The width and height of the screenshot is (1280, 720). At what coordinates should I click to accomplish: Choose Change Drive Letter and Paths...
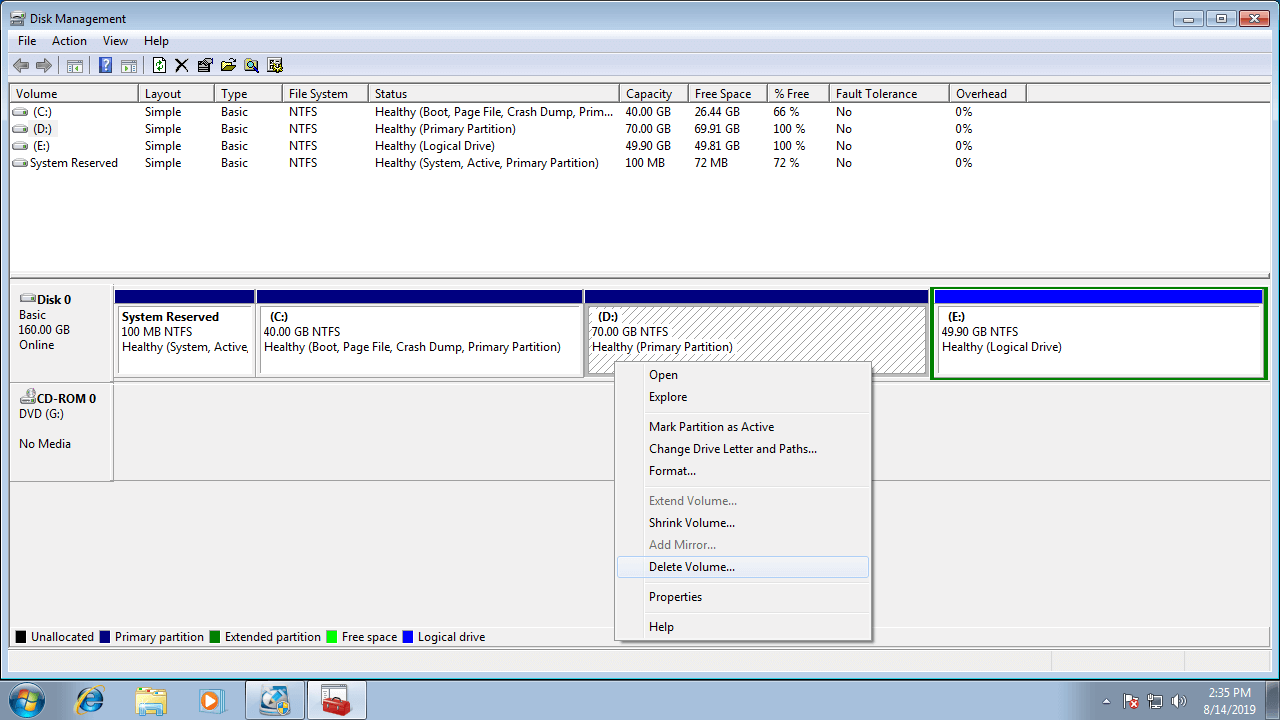[732, 449]
